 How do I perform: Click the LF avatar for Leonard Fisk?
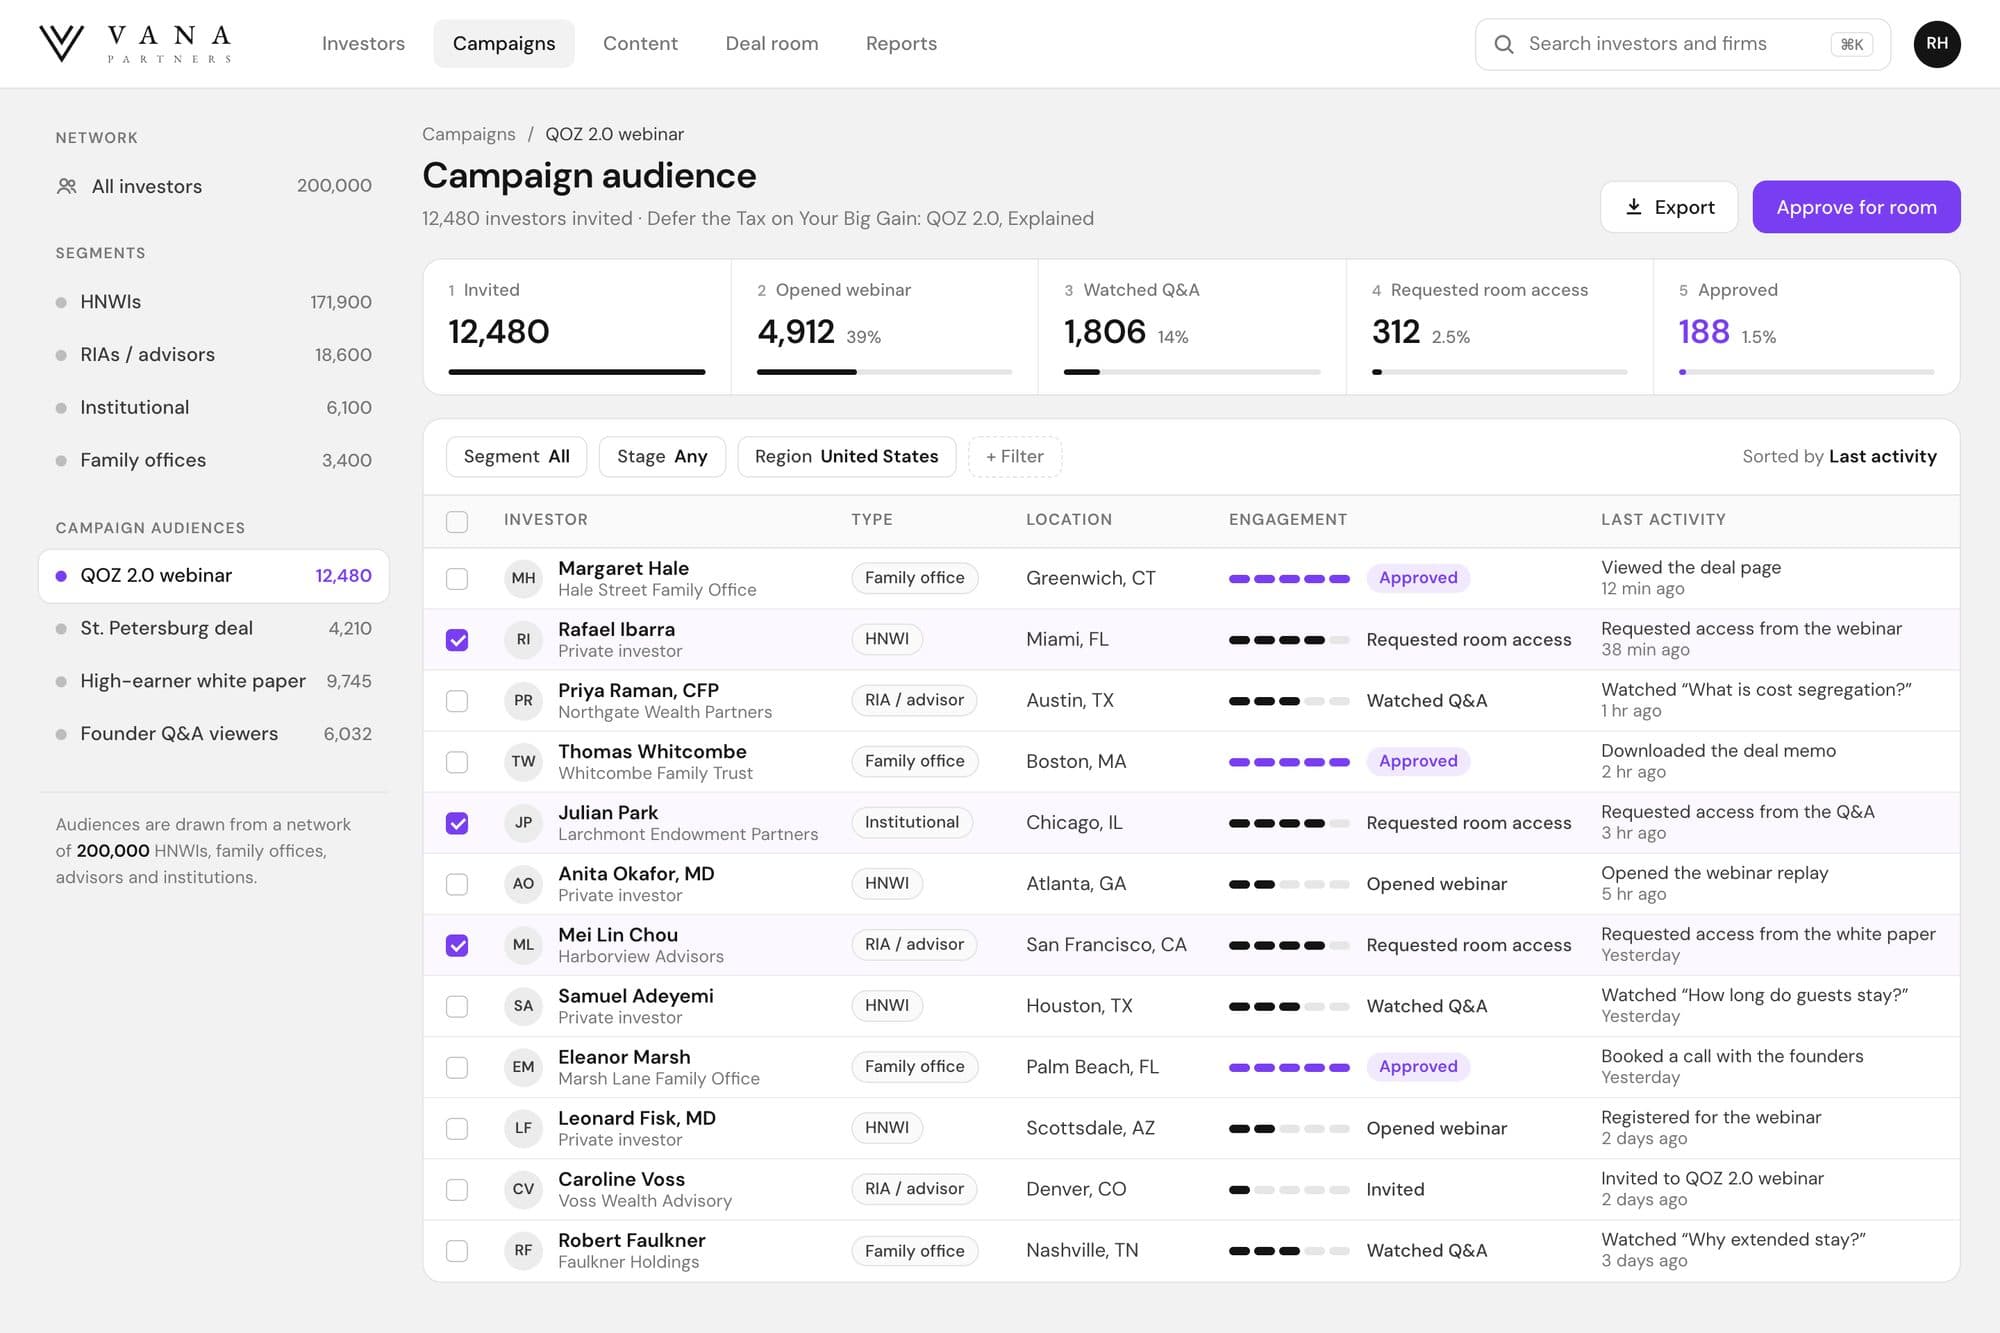(523, 1127)
